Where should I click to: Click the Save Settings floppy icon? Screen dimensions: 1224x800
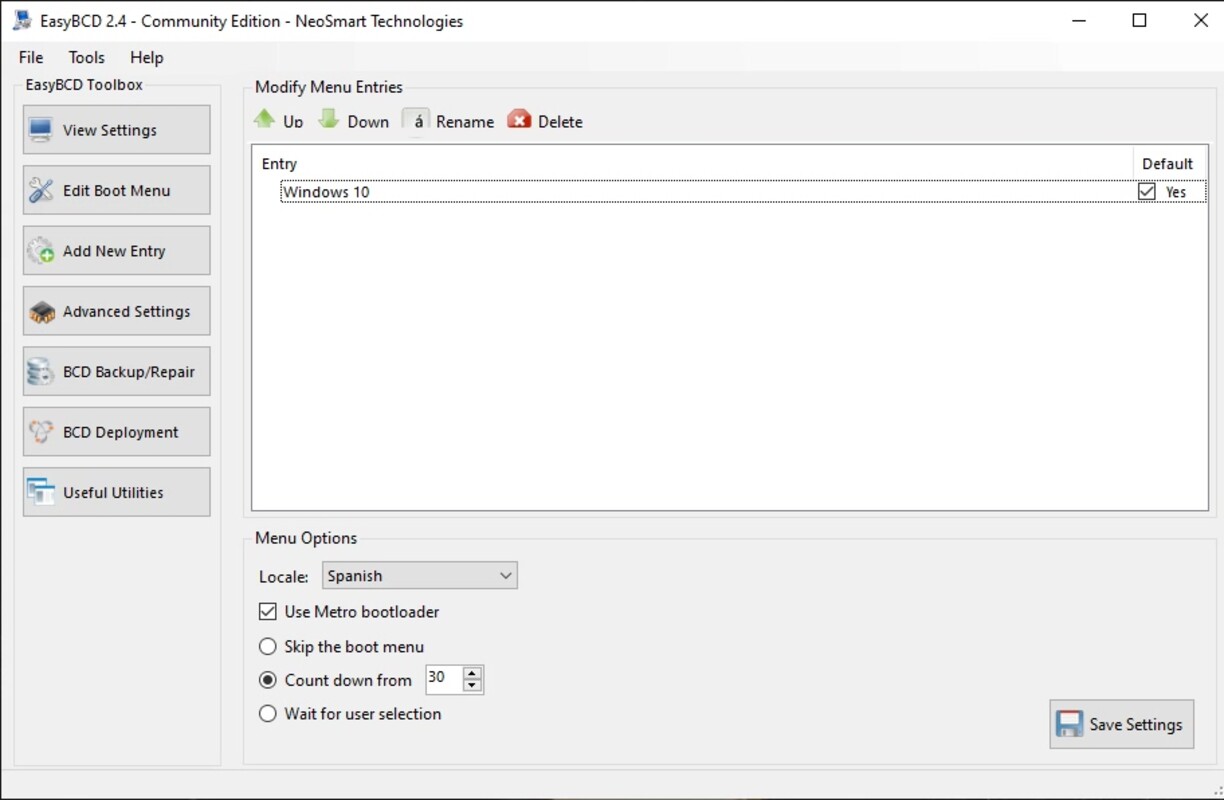pos(1069,724)
